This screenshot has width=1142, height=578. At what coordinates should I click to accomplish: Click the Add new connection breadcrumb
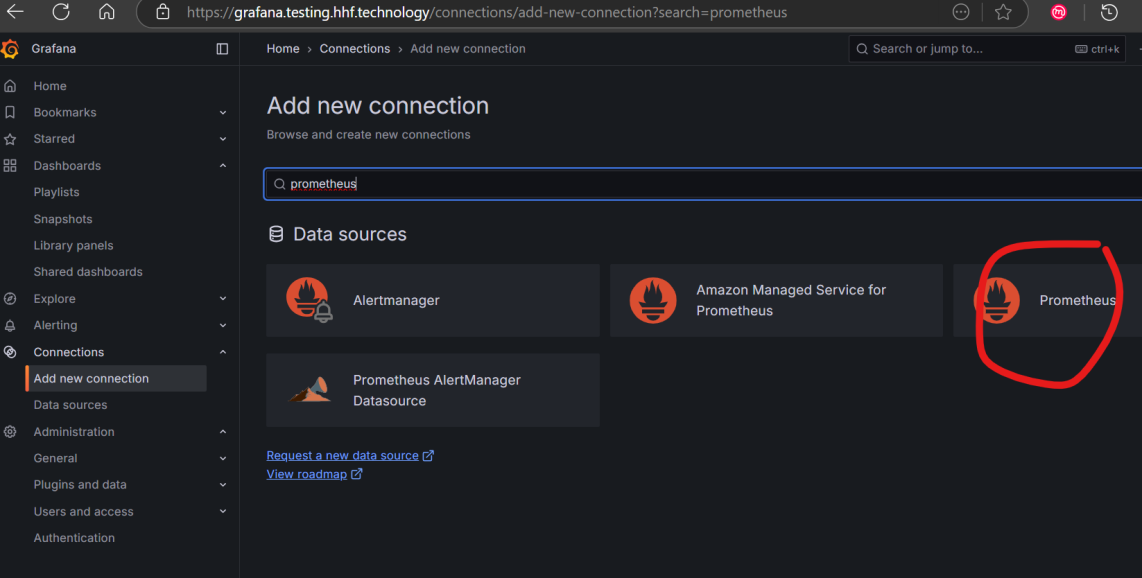(468, 49)
